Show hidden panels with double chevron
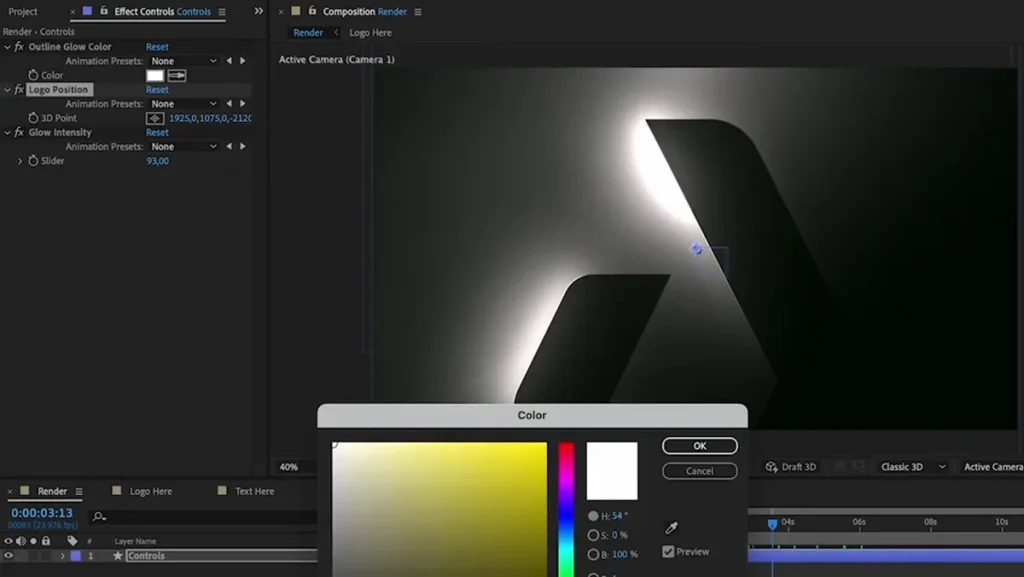Viewport: 1024px width, 577px height. coord(259,11)
